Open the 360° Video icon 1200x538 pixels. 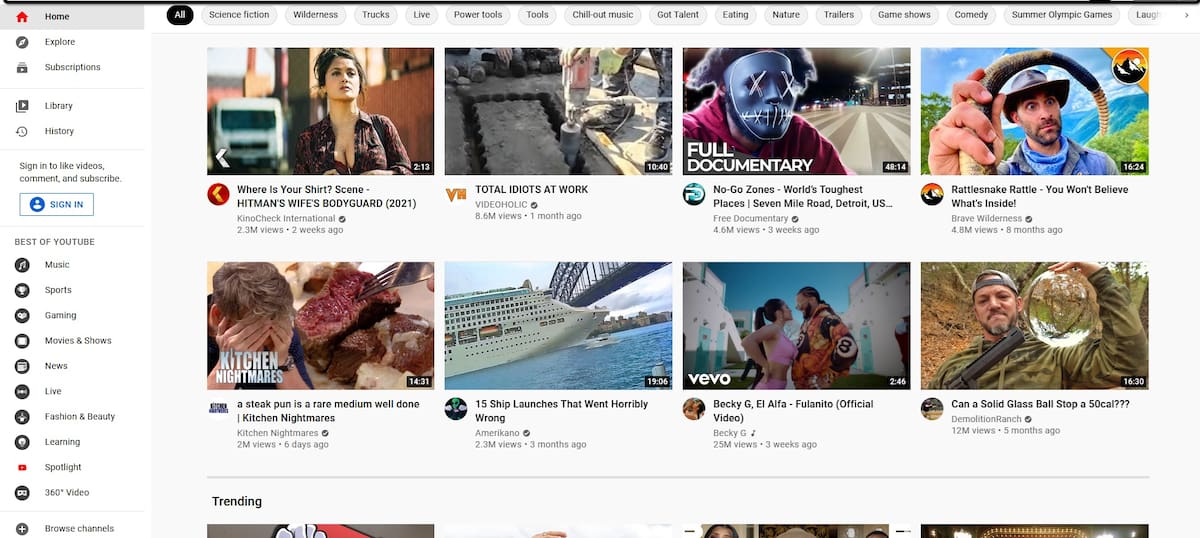pos(22,492)
